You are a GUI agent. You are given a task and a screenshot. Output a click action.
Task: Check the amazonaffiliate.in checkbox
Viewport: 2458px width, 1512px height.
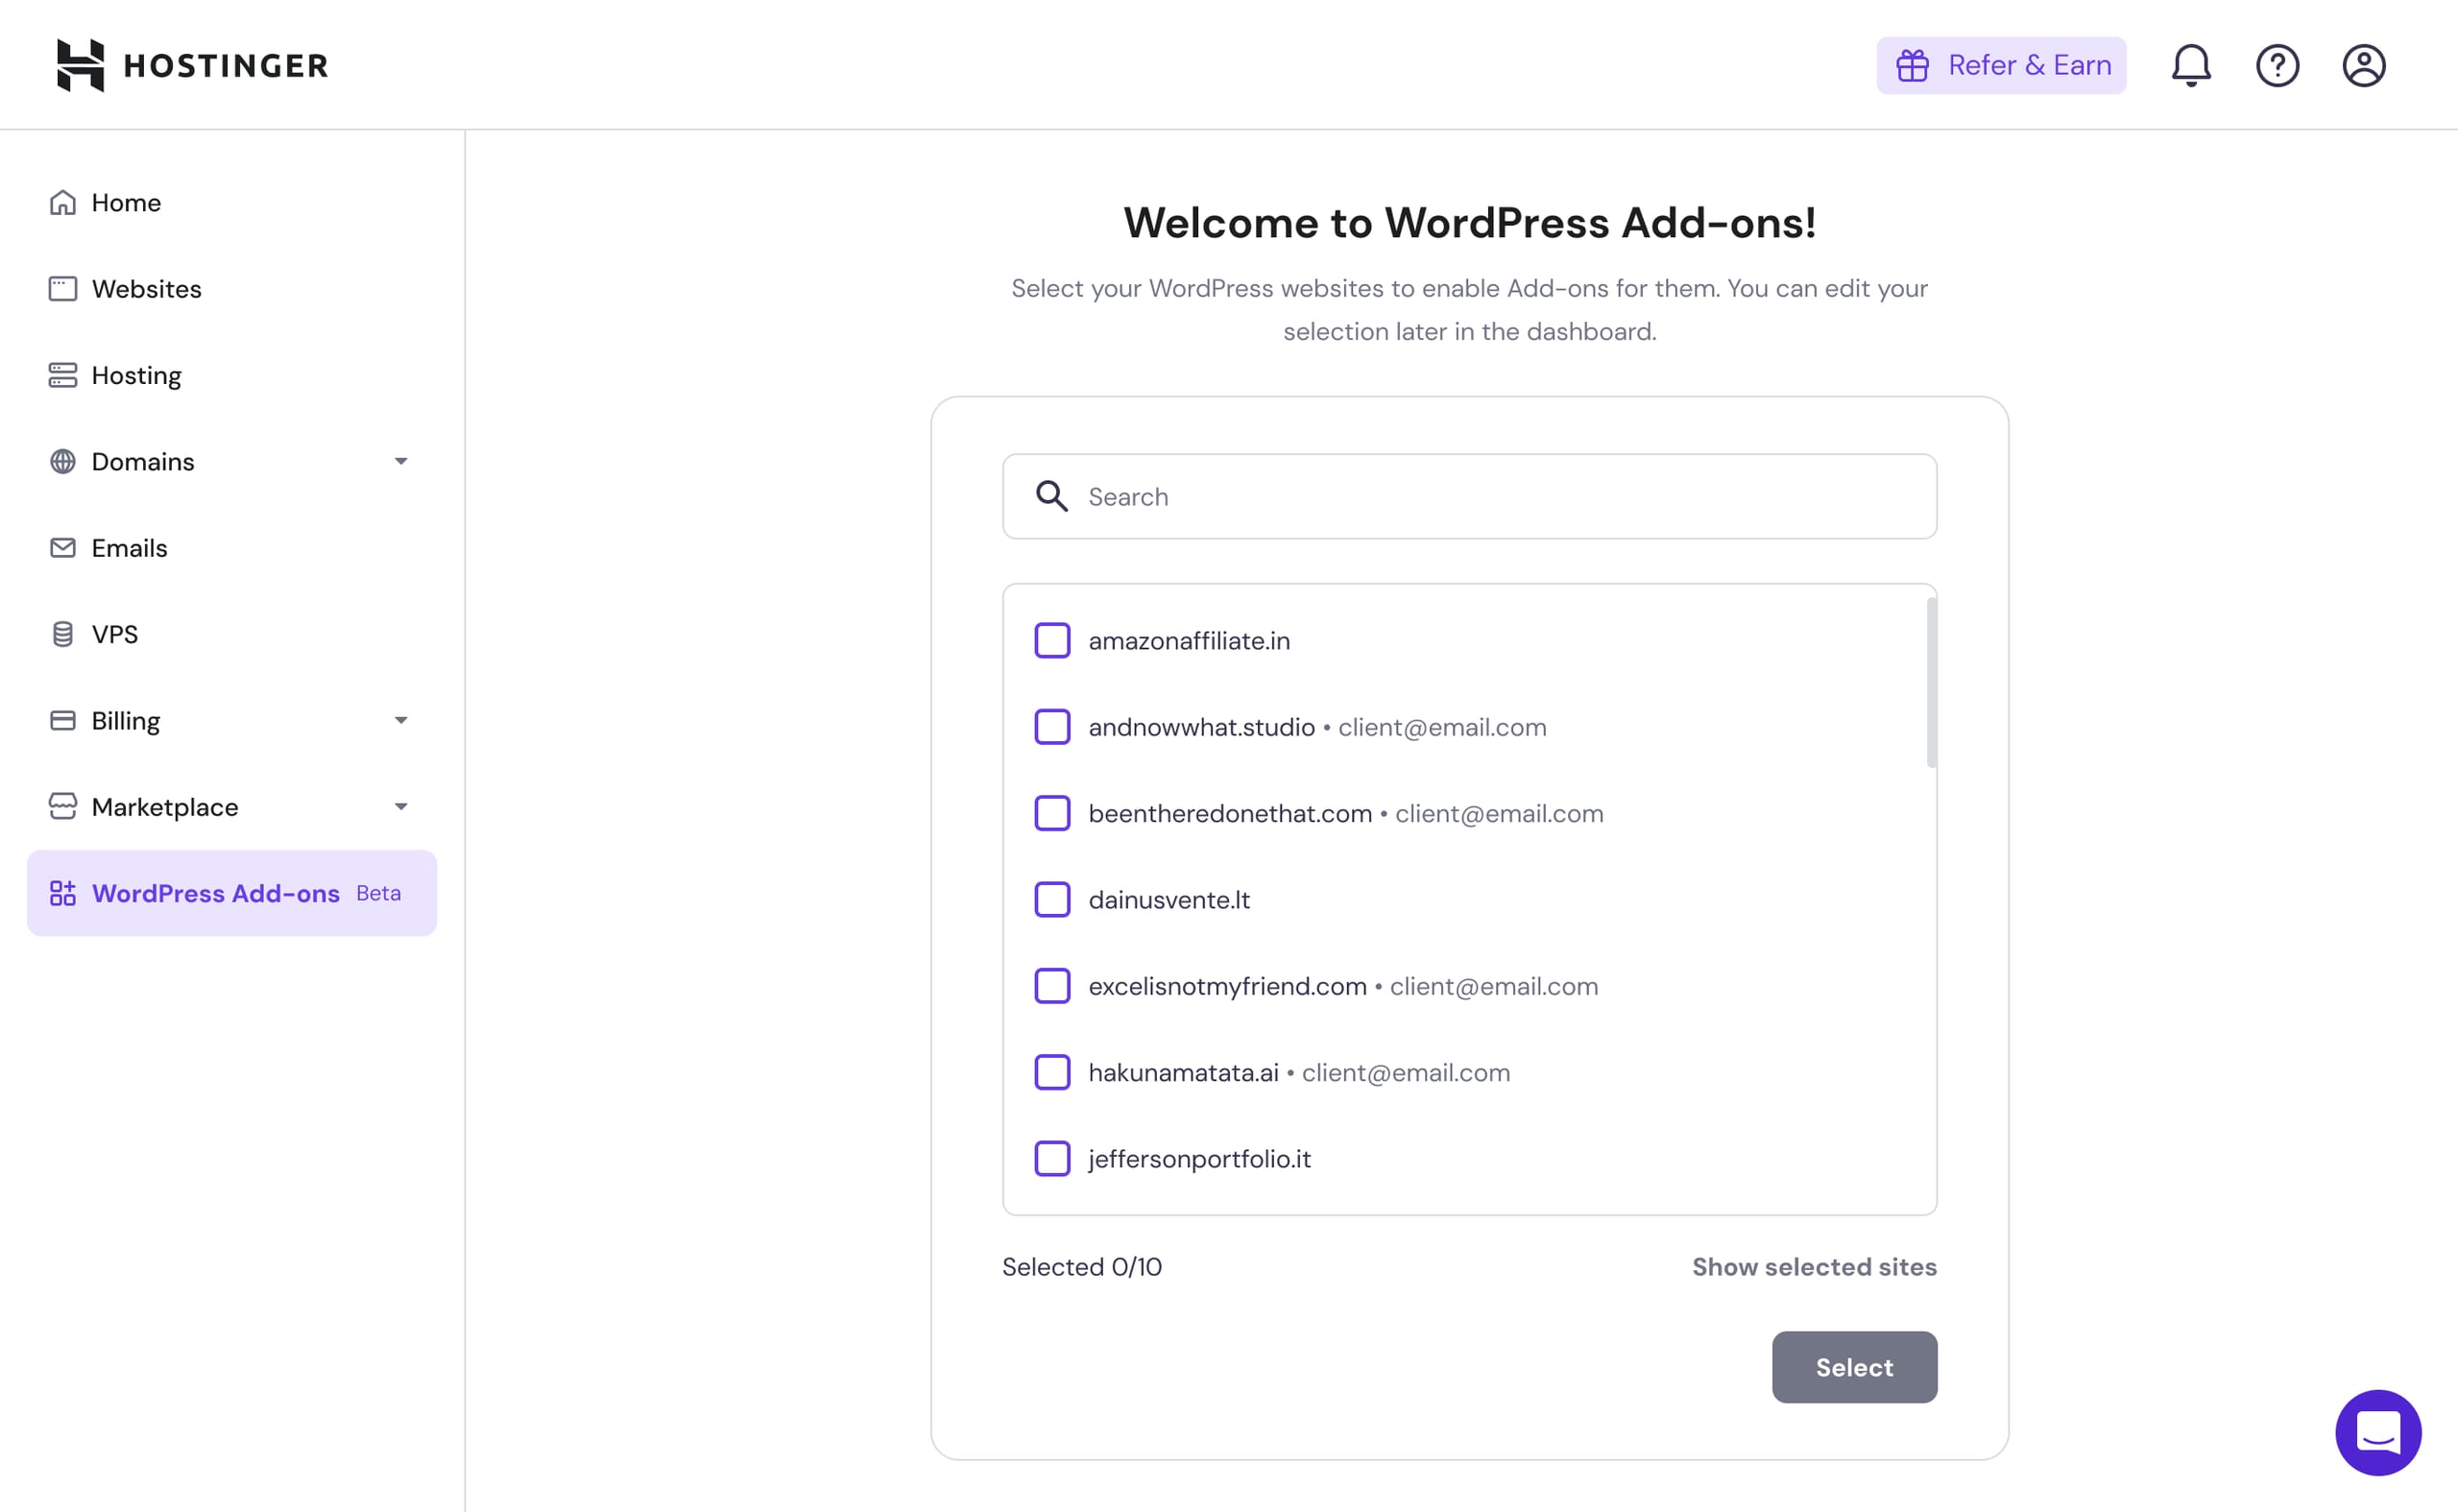pos(1051,640)
